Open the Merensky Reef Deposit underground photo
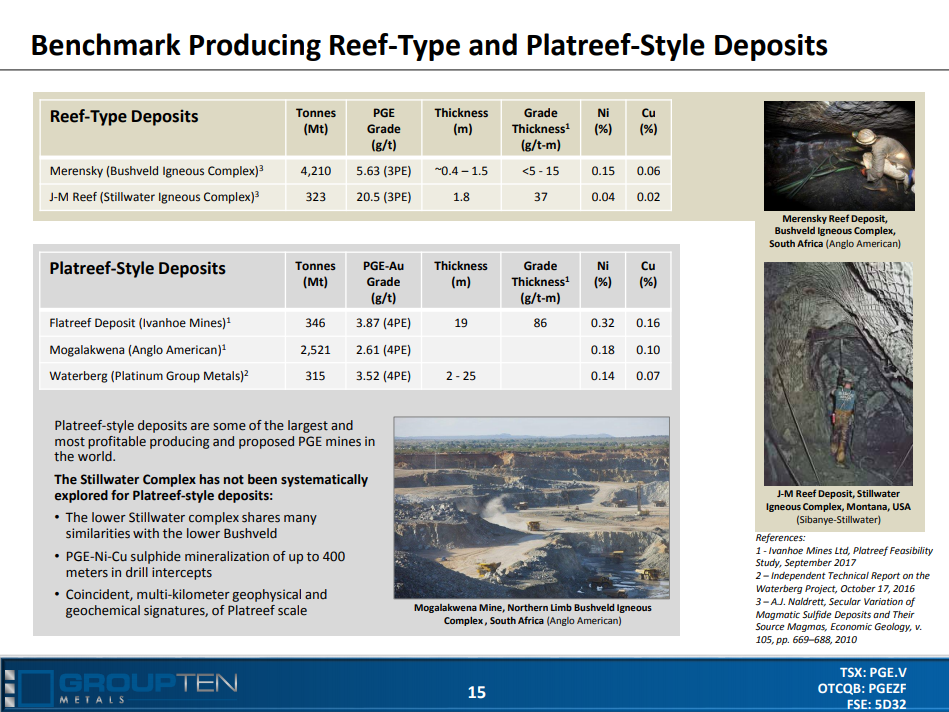Screen dimensions: 949x712 839,156
